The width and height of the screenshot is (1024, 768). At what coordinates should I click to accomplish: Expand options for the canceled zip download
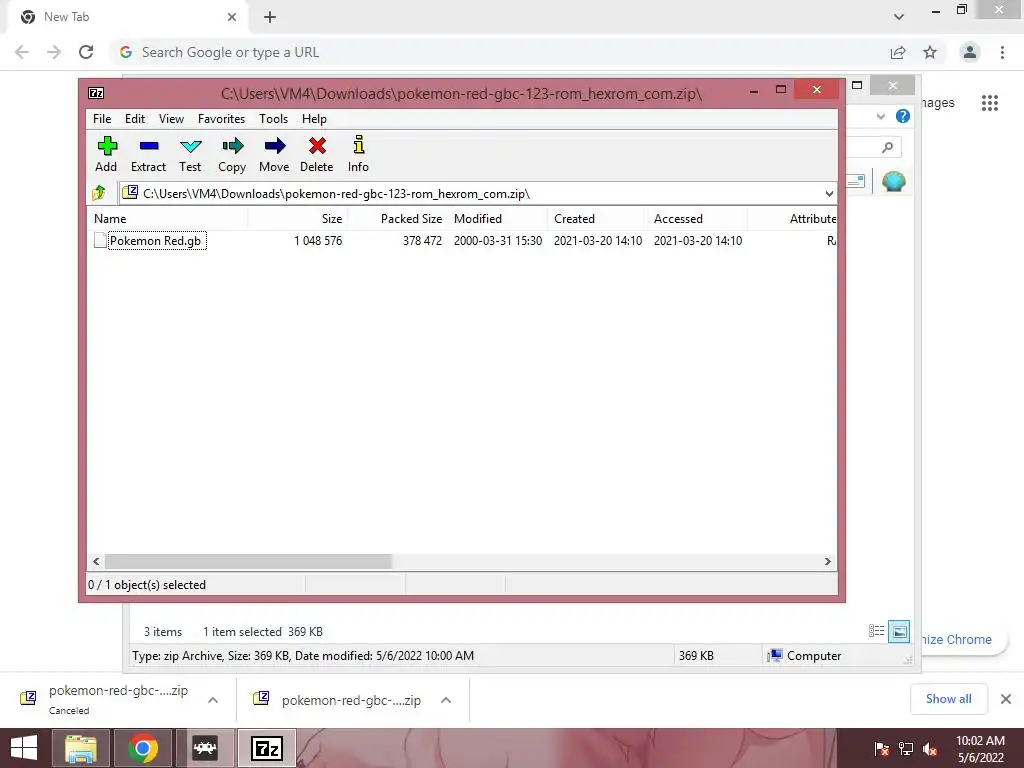[213, 700]
